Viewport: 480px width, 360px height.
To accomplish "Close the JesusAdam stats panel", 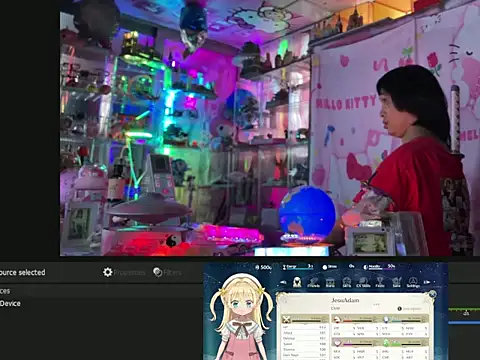I will pyautogui.click(x=432, y=294).
